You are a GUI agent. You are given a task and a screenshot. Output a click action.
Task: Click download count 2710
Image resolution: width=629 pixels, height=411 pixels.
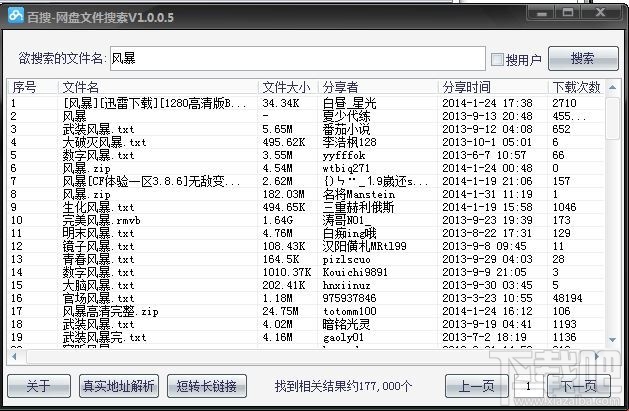(564, 103)
